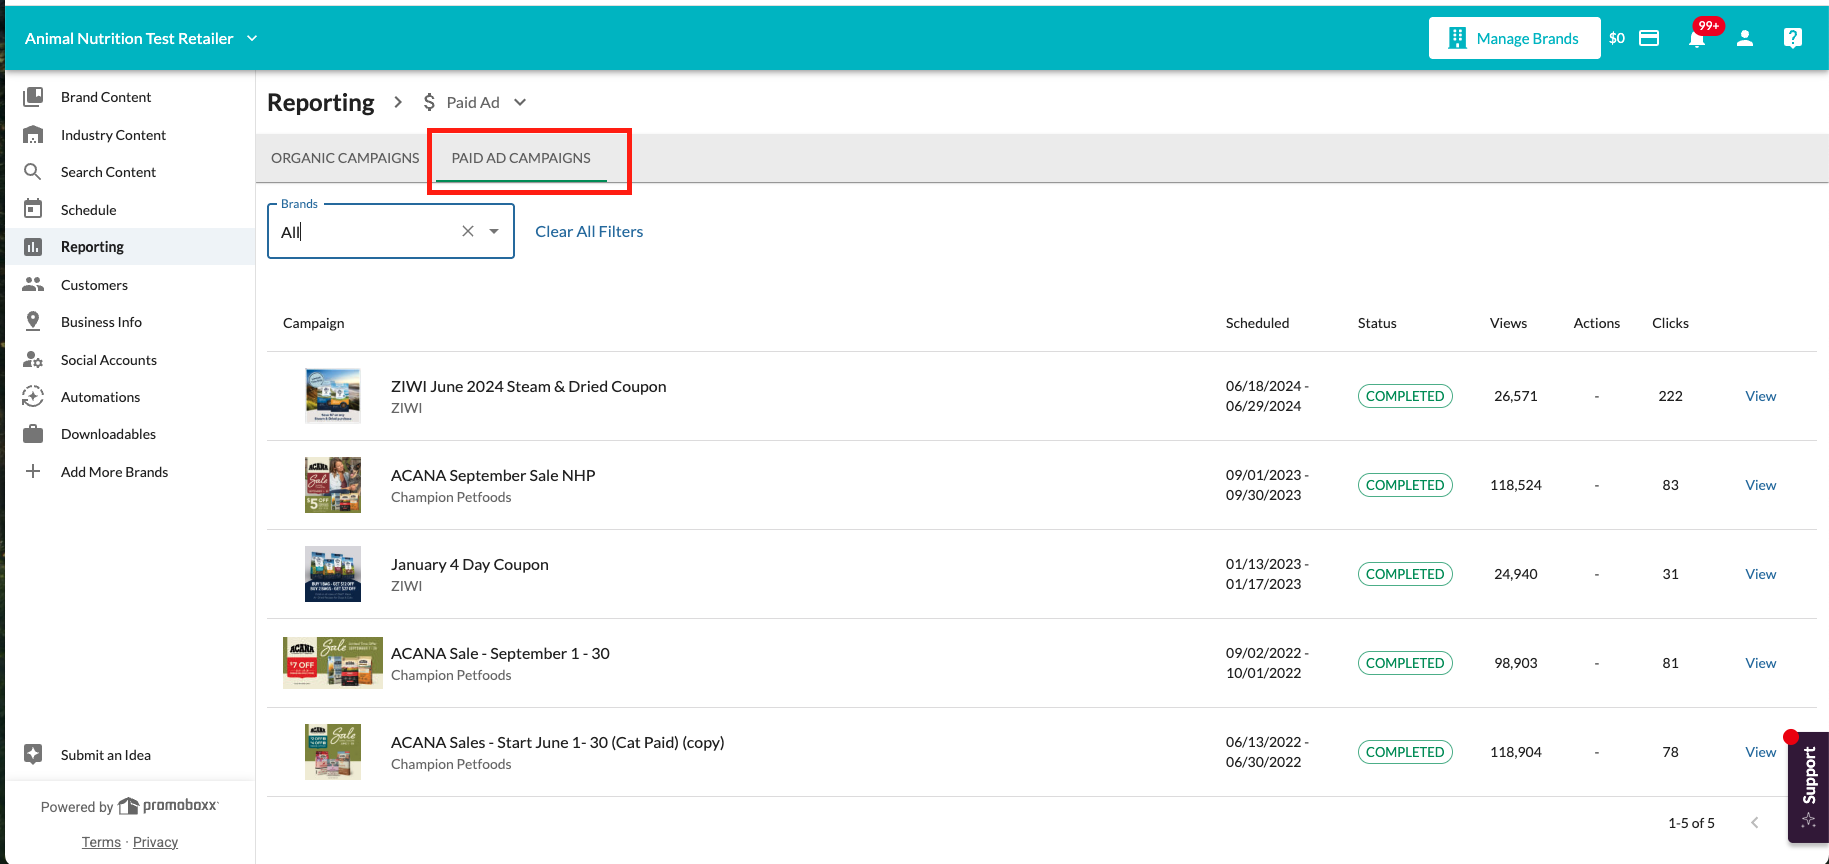Click the Add More Brands label
This screenshot has width=1829, height=864.
coord(114,472)
